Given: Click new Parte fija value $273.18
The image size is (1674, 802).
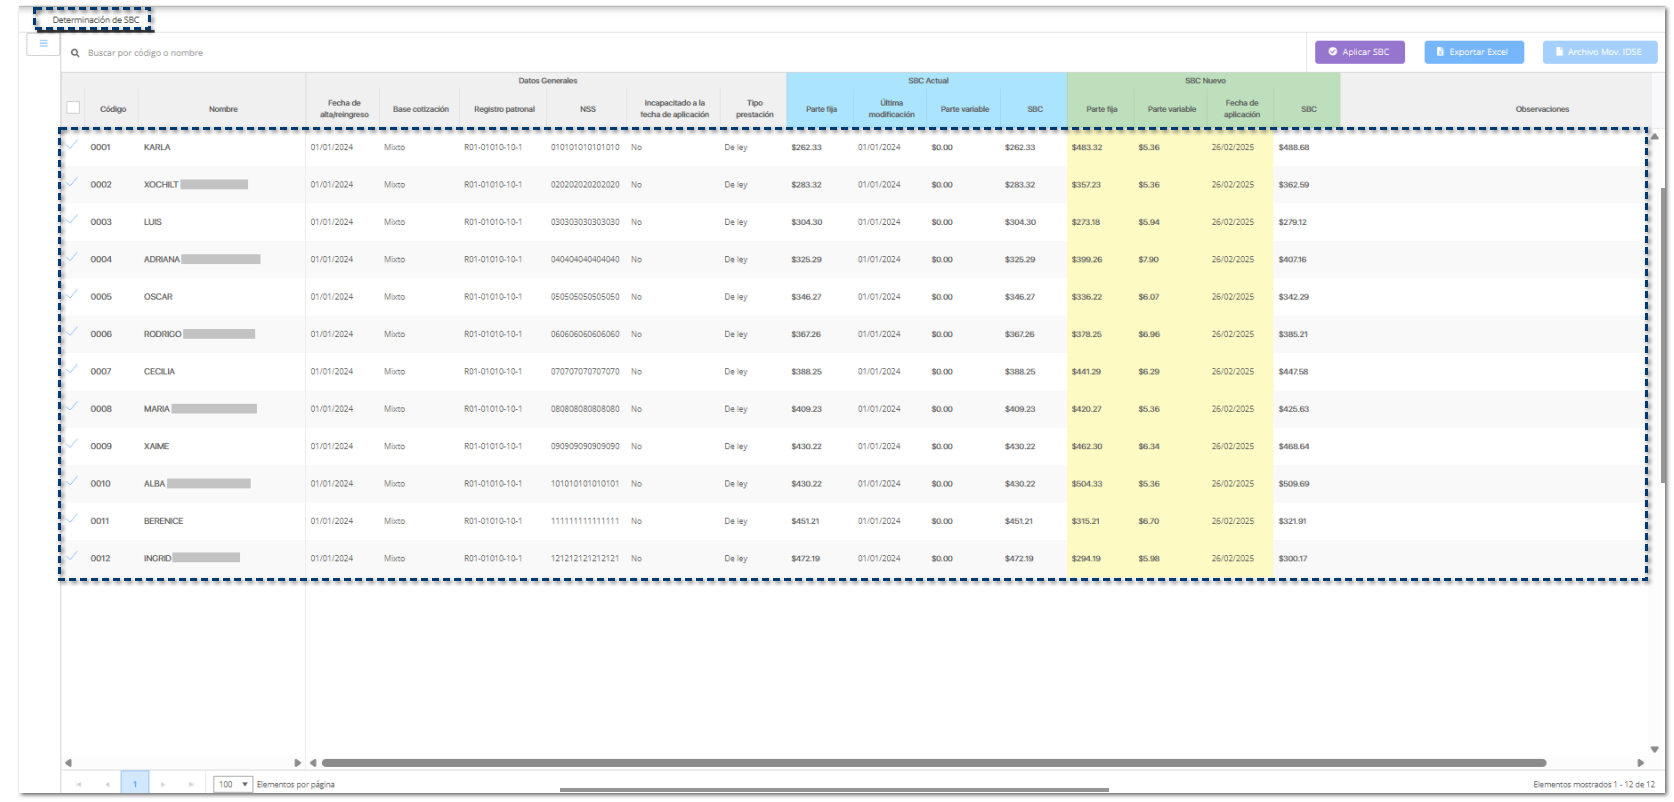Looking at the screenshot, I should click(x=1085, y=222).
